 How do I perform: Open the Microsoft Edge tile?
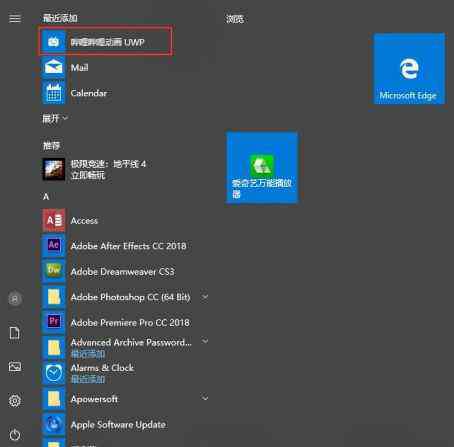click(x=409, y=68)
